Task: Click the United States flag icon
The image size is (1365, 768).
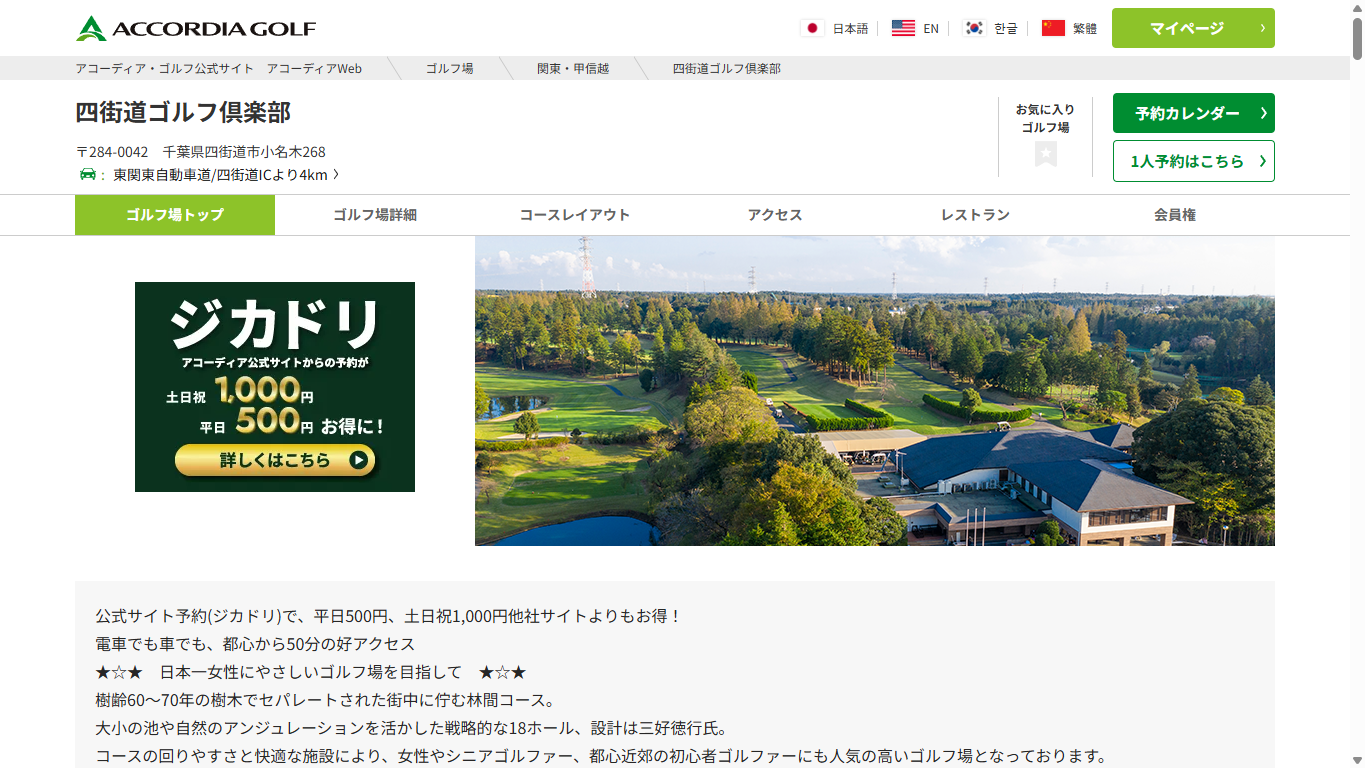Action: (903, 28)
